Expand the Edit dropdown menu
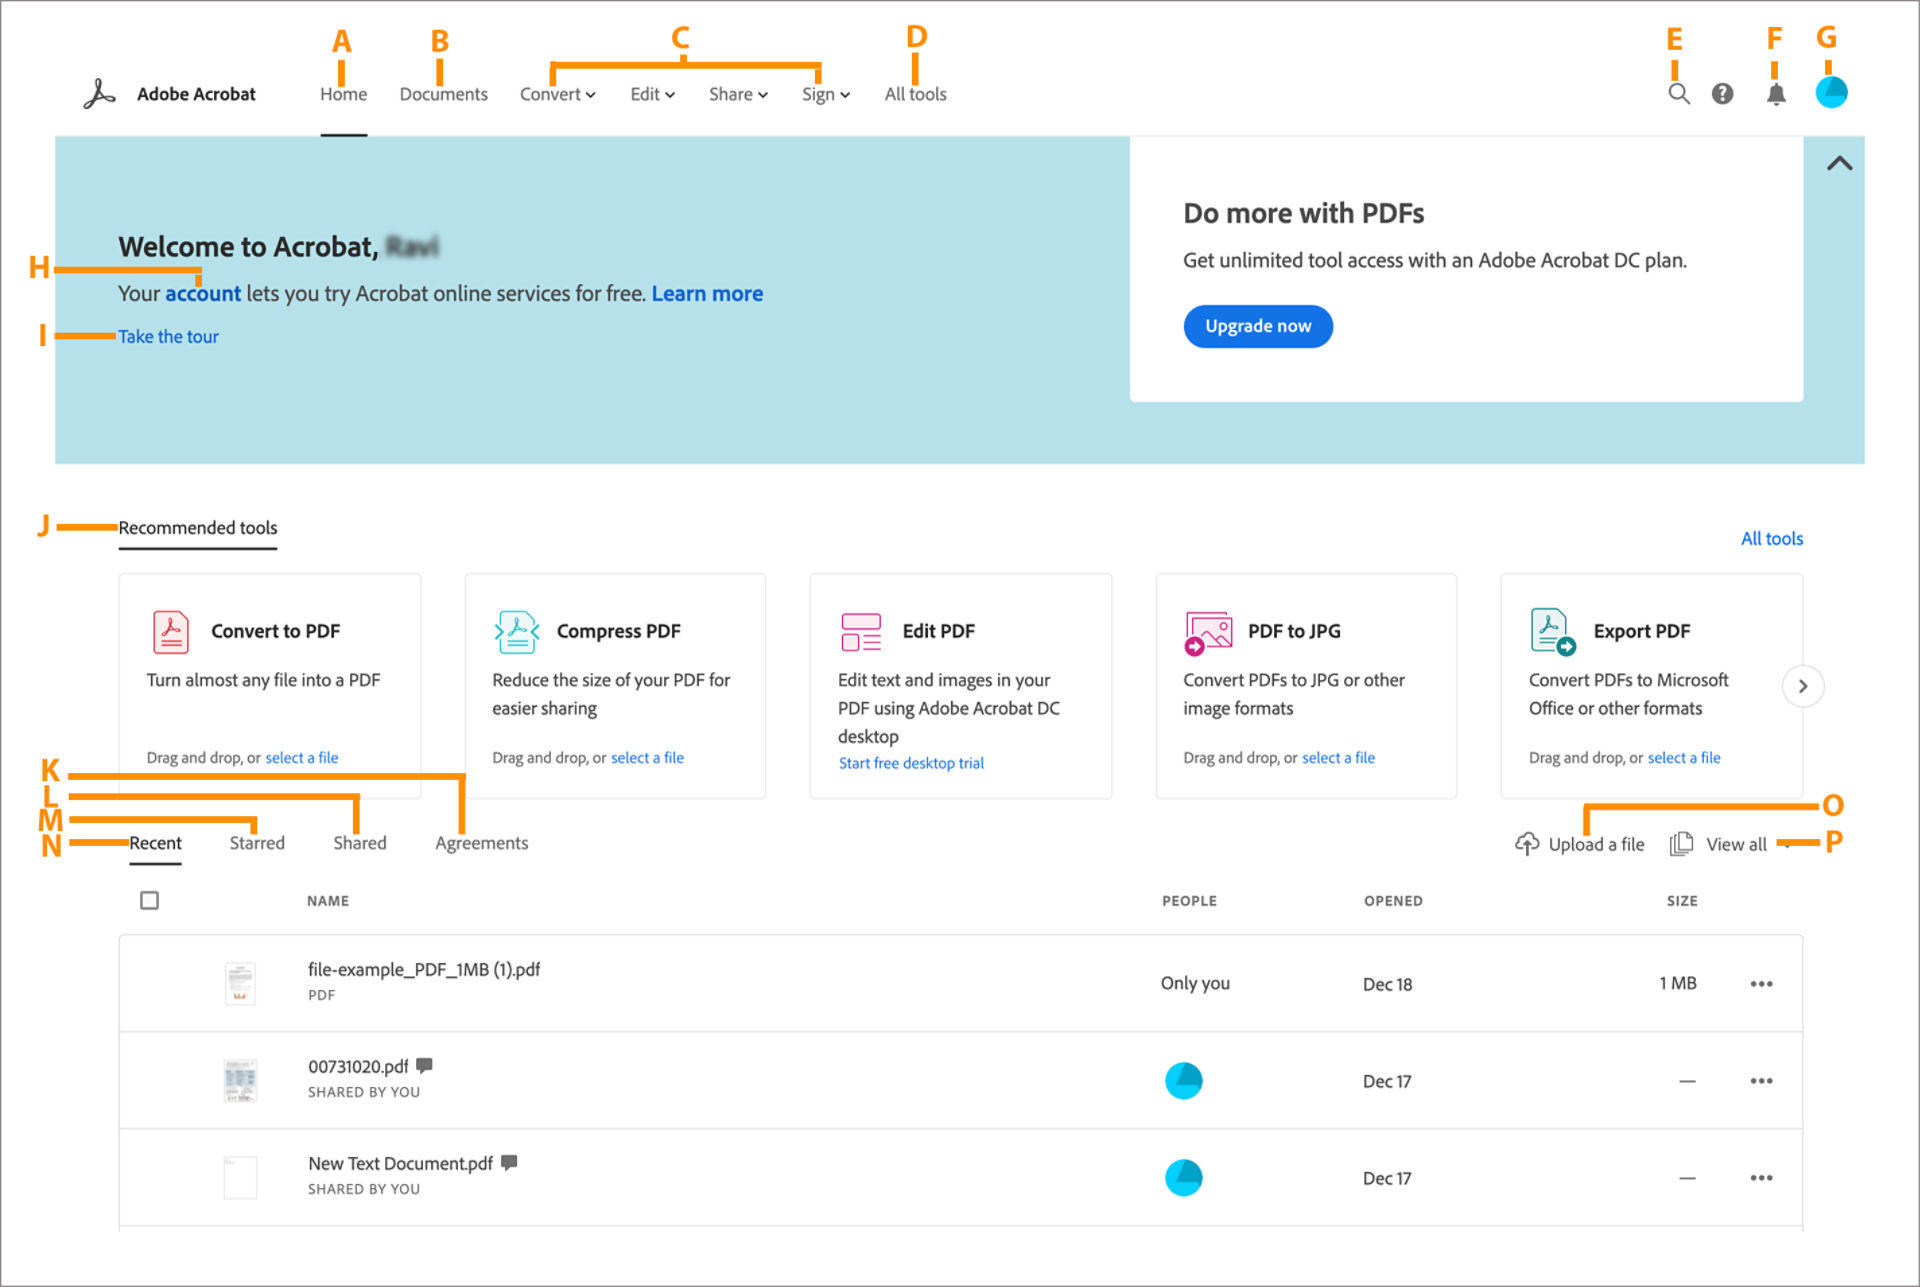1920x1287 pixels. pos(652,94)
